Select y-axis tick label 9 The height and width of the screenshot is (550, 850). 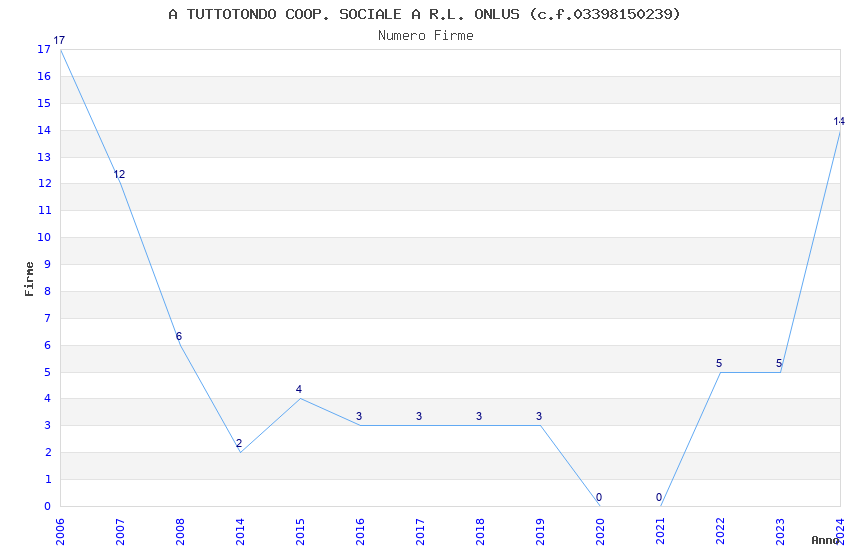click(48, 264)
